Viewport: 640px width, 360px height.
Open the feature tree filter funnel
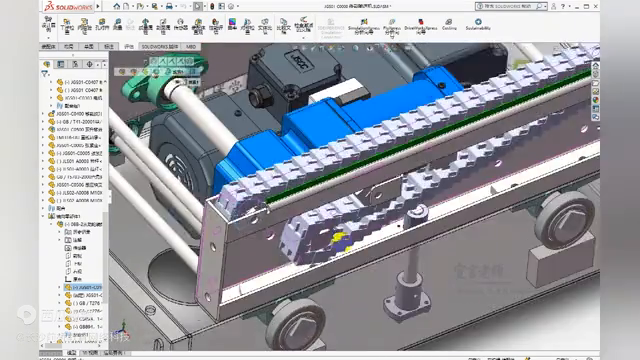[44, 74]
